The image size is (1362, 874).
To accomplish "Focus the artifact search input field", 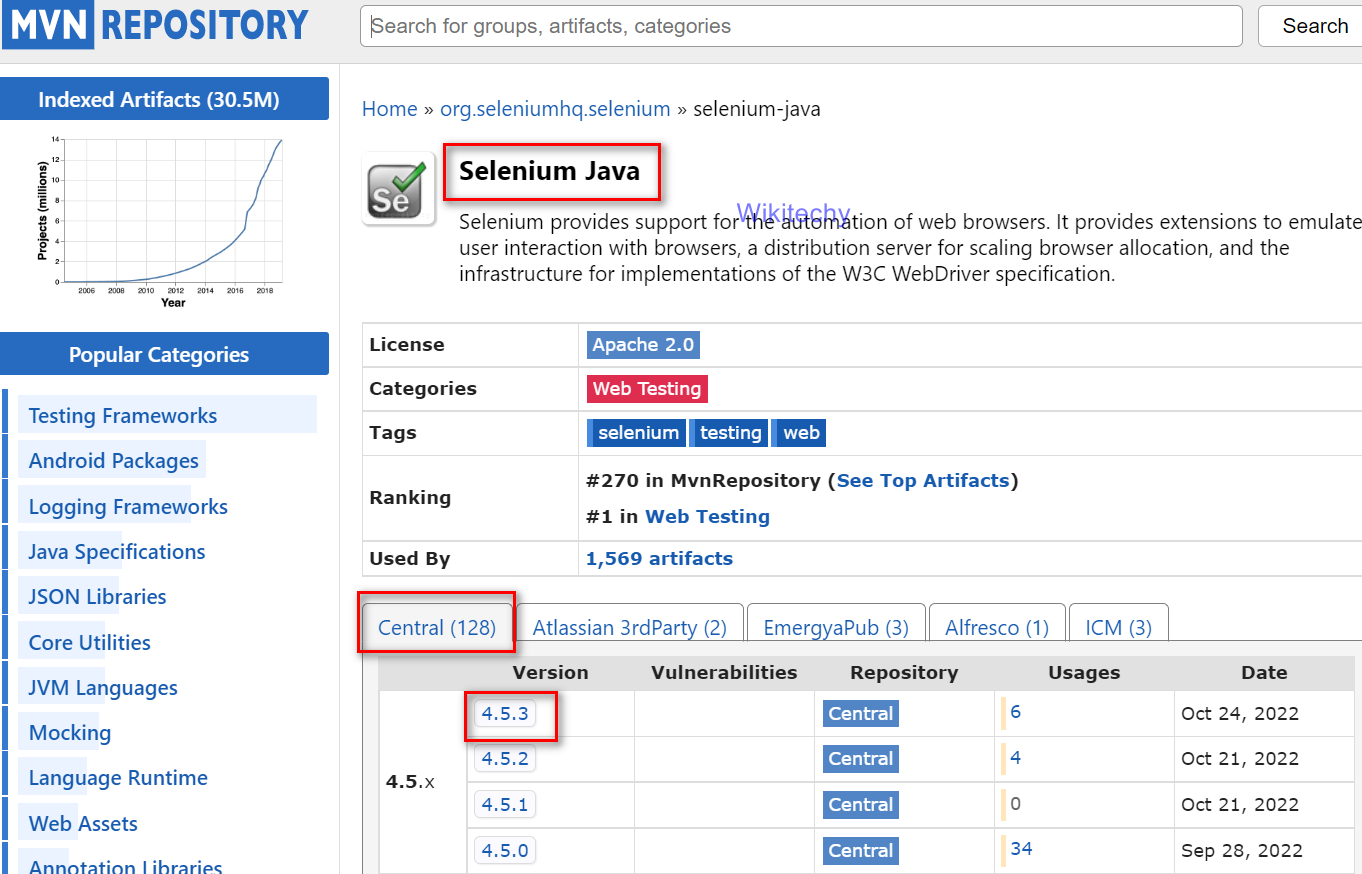I will point(800,26).
